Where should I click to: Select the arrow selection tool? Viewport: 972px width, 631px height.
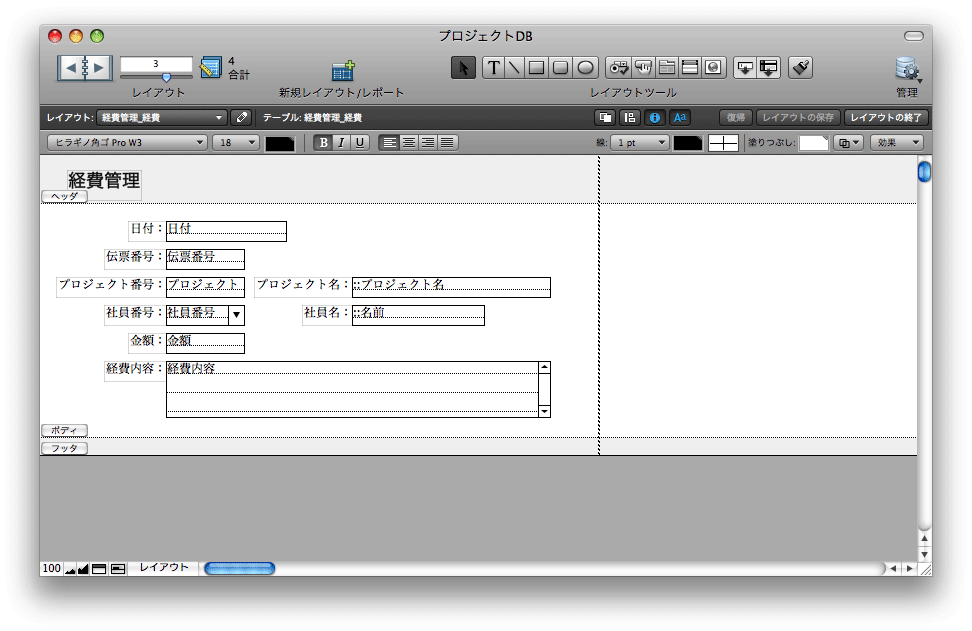pyautogui.click(x=463, y=68)
